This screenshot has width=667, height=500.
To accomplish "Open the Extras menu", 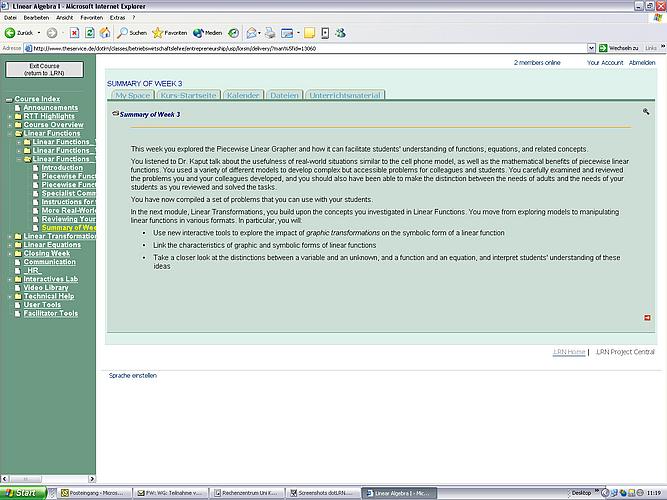I will coord(117,18).
